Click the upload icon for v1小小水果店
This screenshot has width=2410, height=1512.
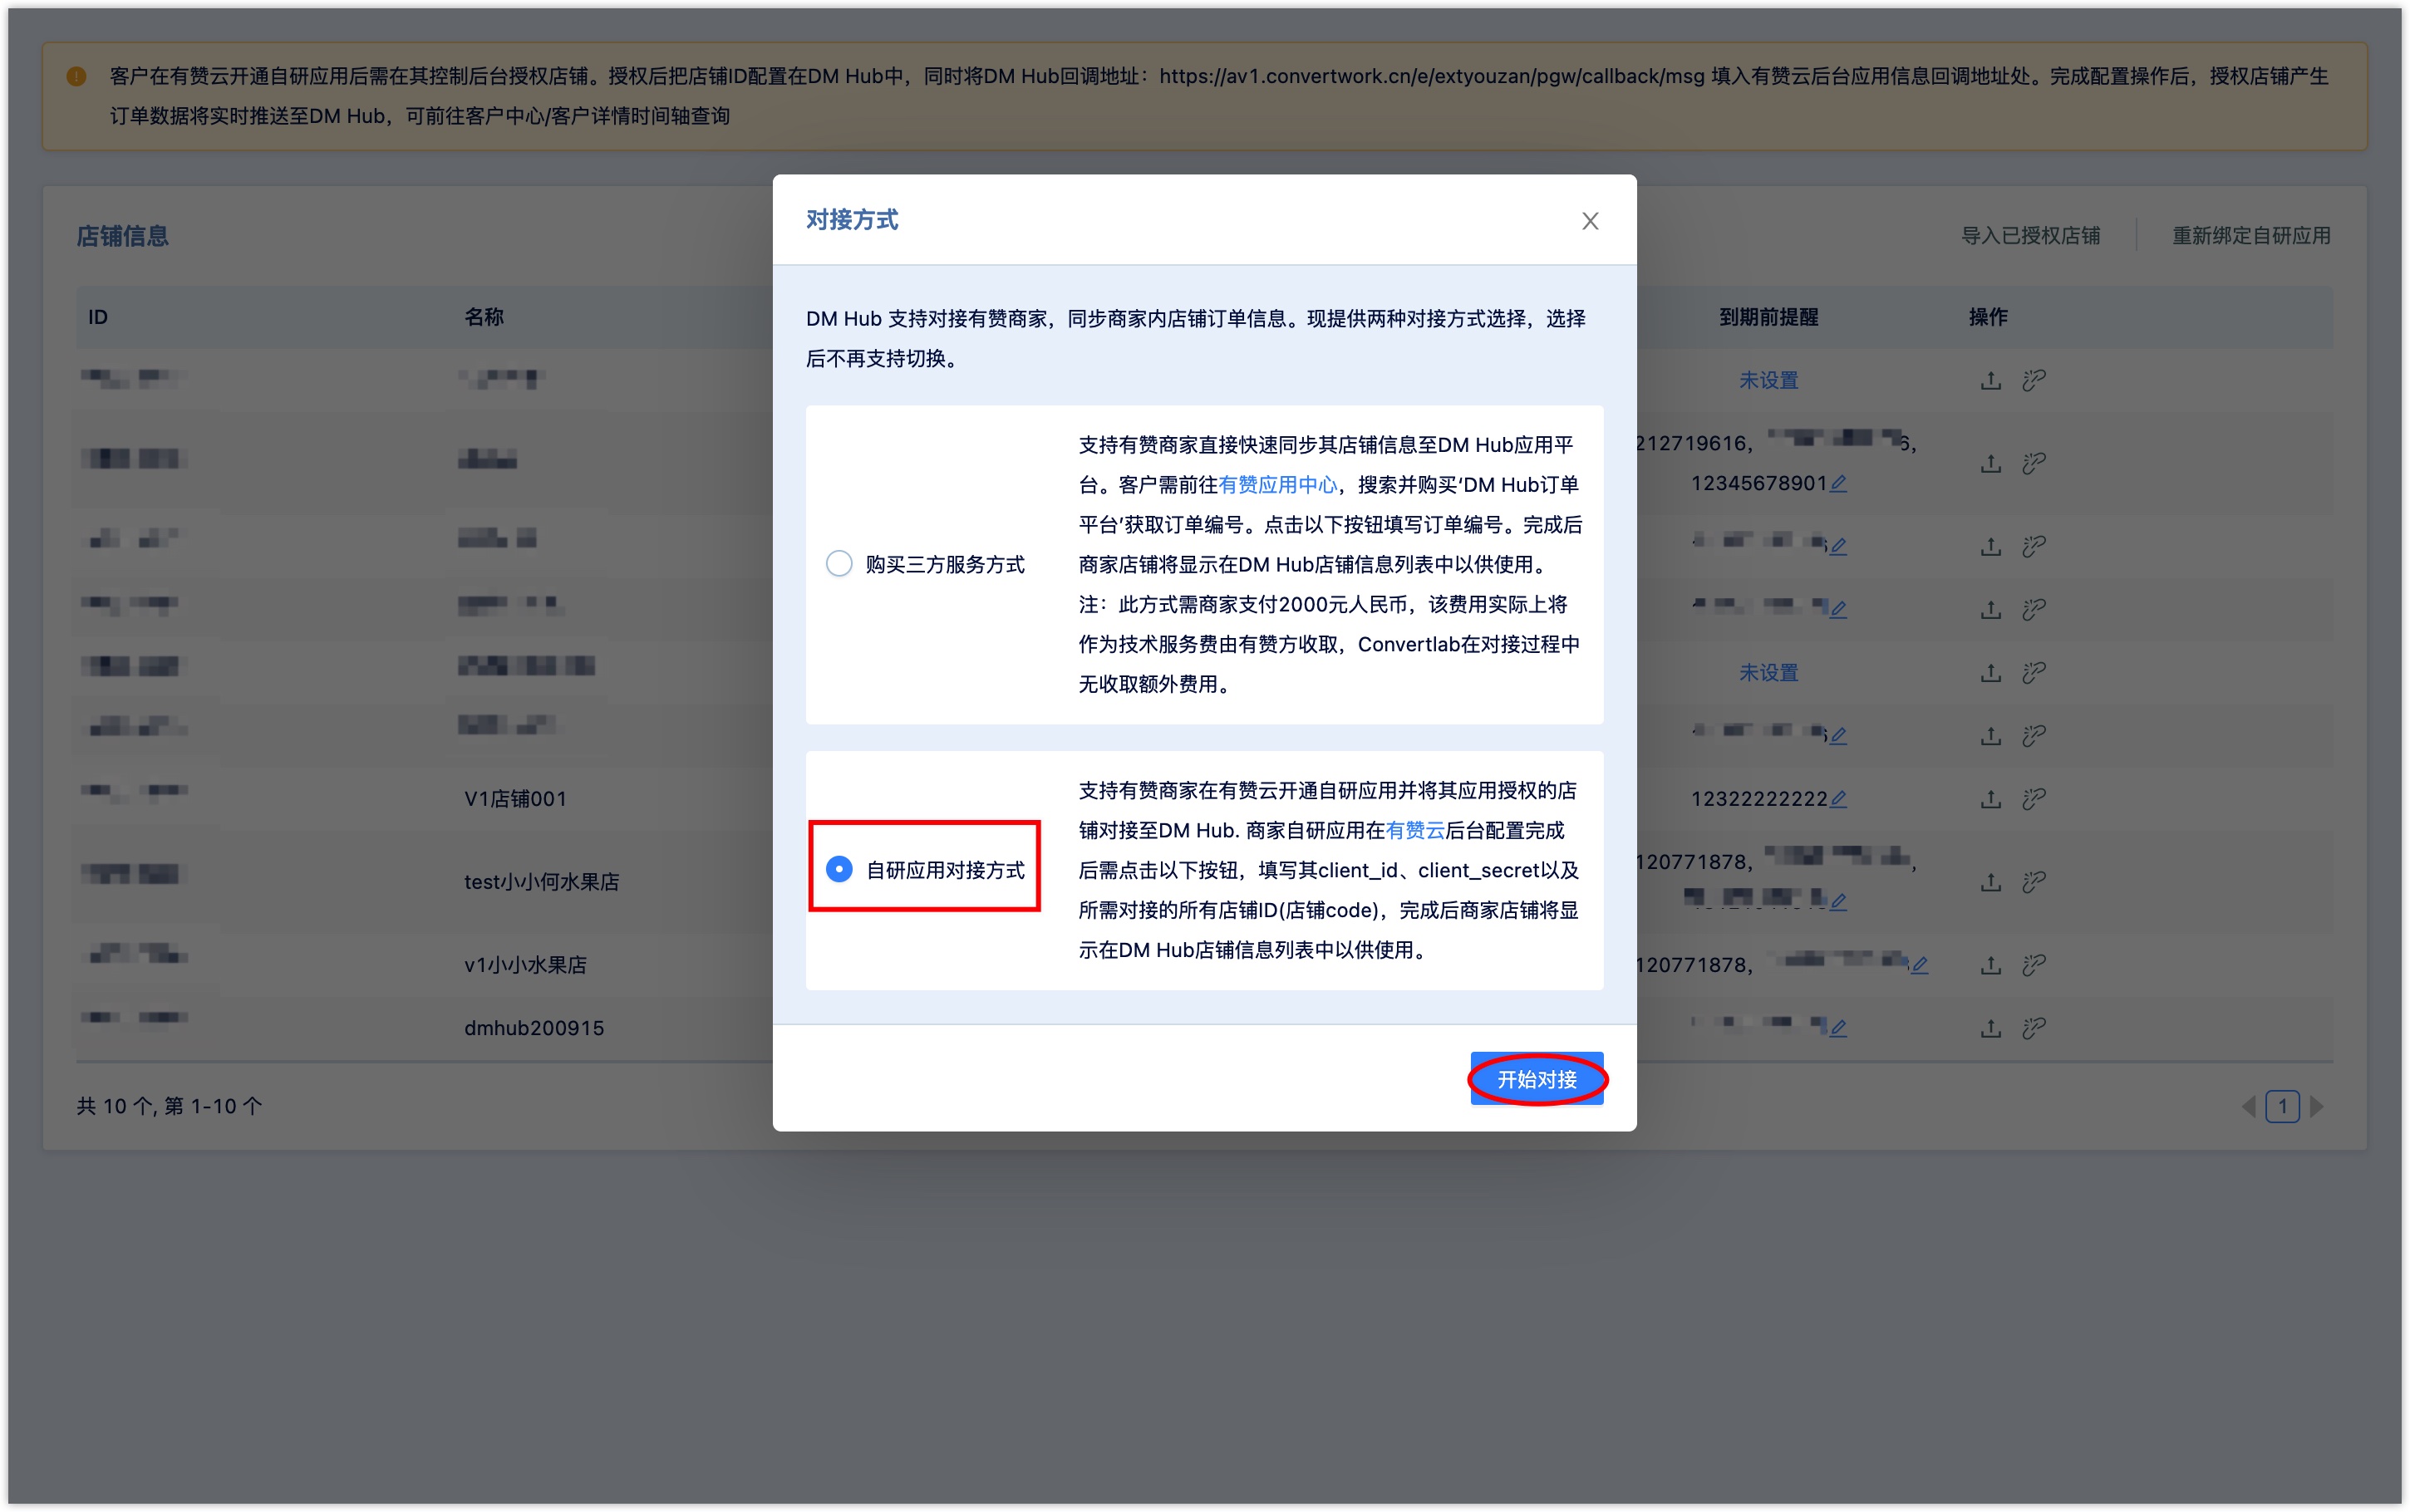point(1990,965)
